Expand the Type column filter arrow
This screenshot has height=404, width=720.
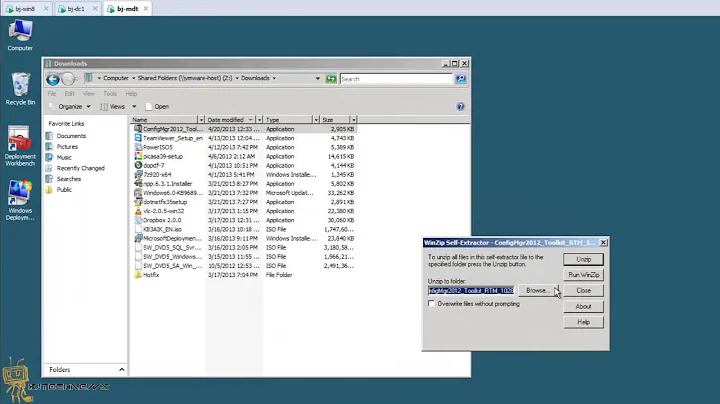pyautogui.click(x=316, y=120)
